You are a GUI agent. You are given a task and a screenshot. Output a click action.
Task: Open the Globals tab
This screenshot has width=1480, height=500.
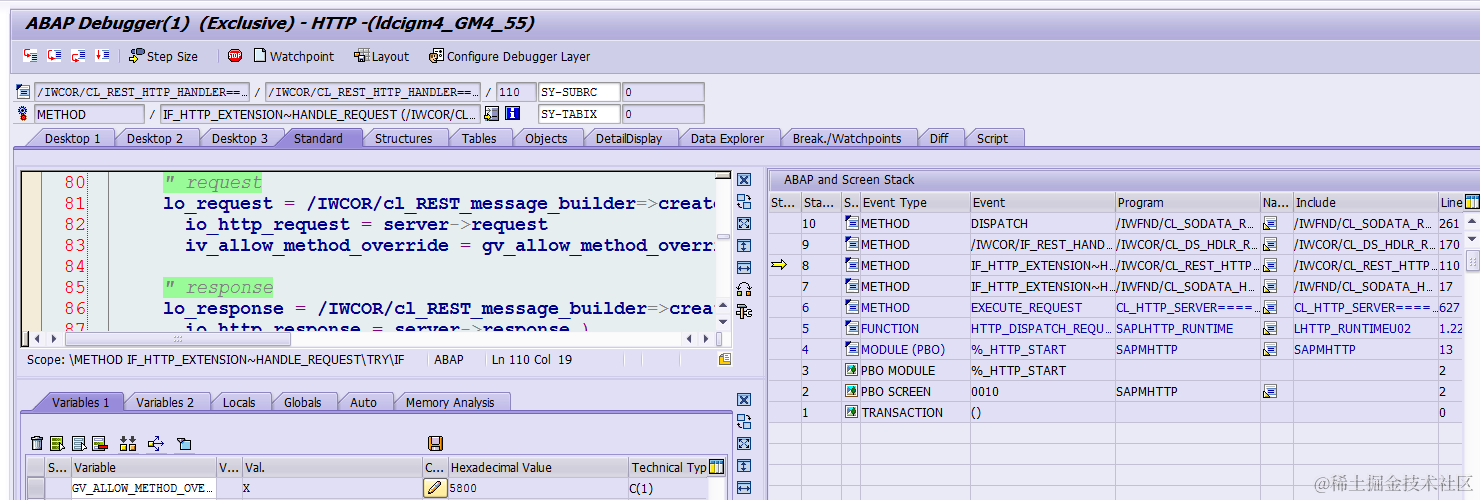[x=303, y=402]
